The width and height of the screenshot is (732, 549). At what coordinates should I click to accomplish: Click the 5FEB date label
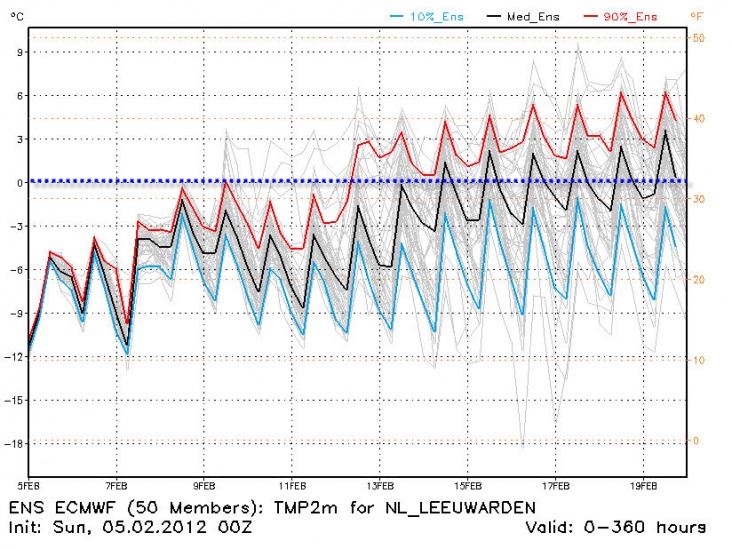tap(28, 486)
